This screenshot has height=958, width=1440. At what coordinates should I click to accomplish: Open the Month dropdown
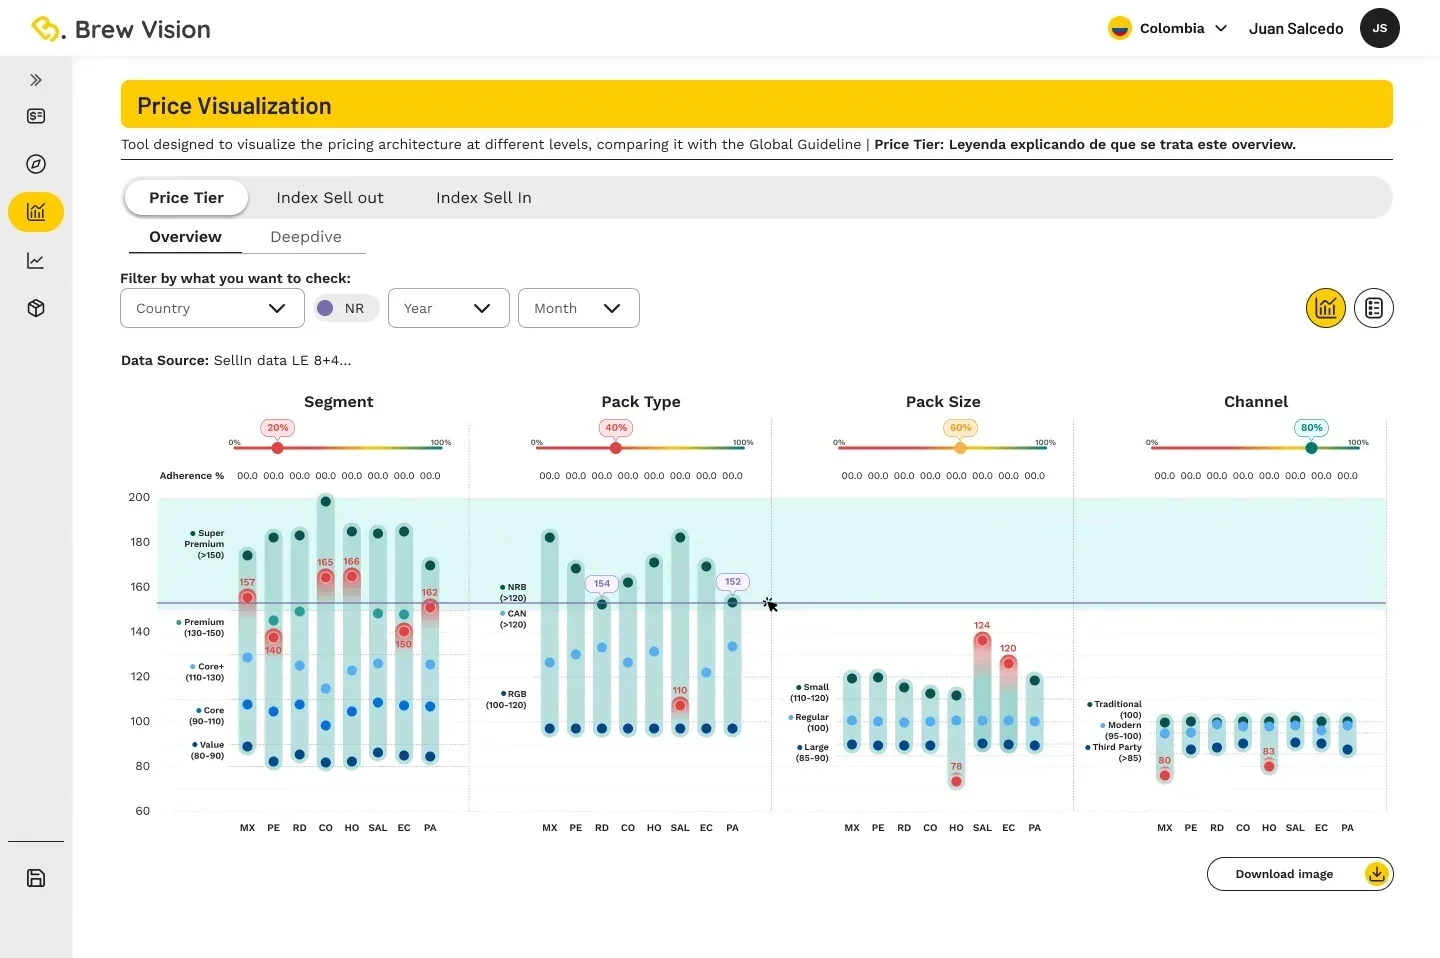pyautogui.click(x=579, y=308)
